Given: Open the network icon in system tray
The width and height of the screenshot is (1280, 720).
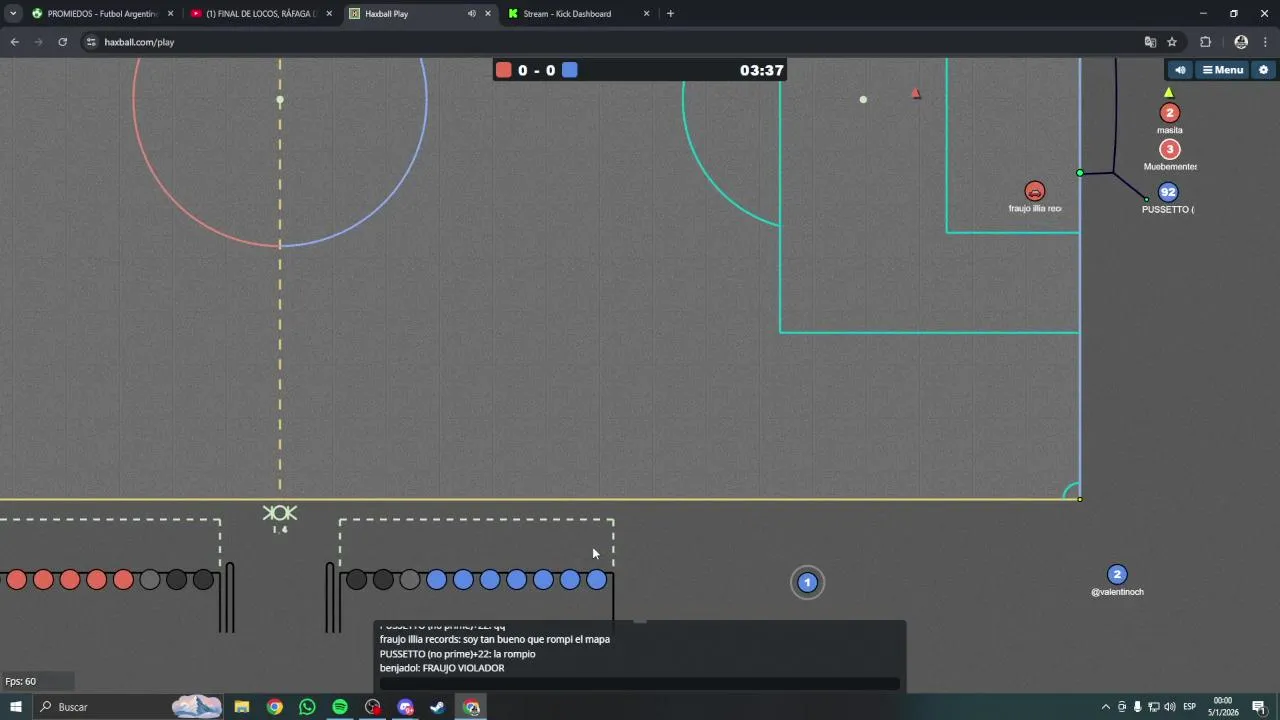Looking at the screenshot, I should coord(1154,707).
